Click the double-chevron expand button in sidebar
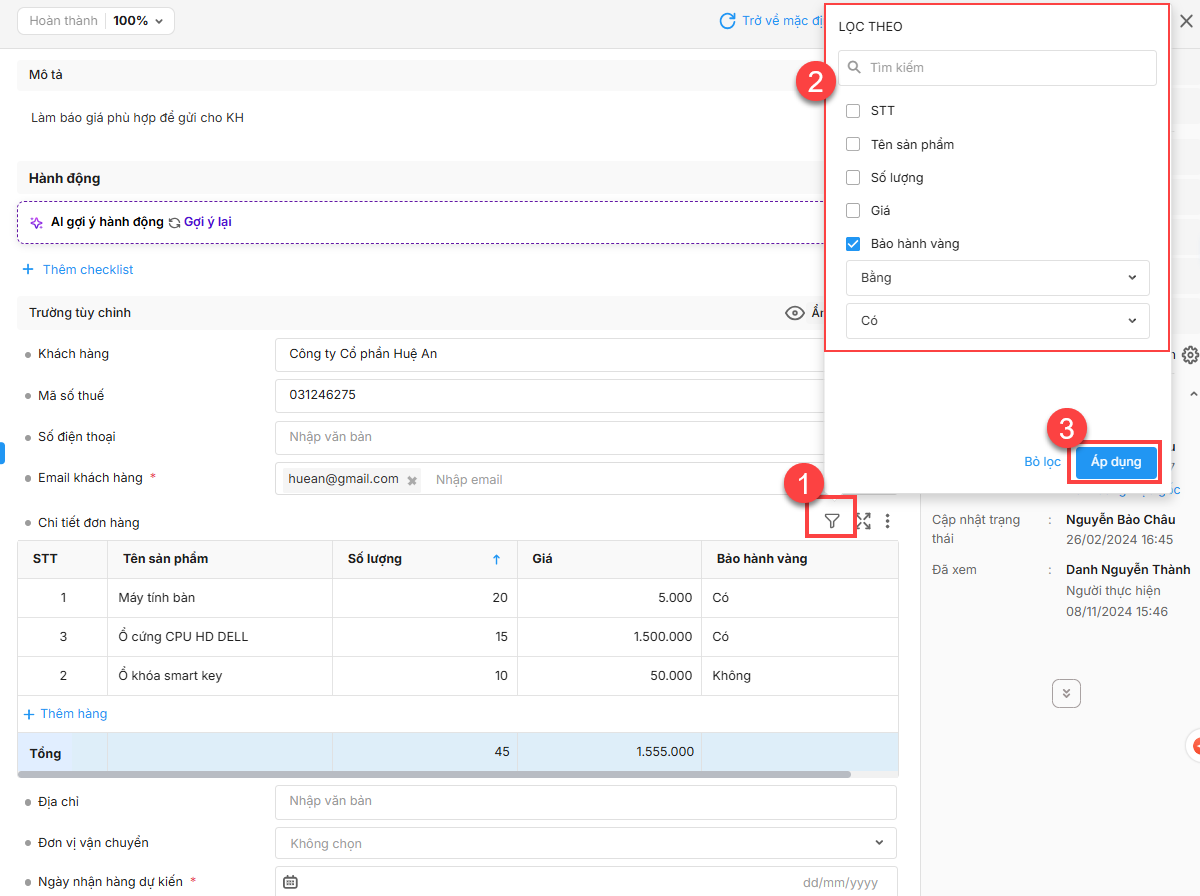Image resolution: width=1200 pixels, height=896 pixels. 1066,693
